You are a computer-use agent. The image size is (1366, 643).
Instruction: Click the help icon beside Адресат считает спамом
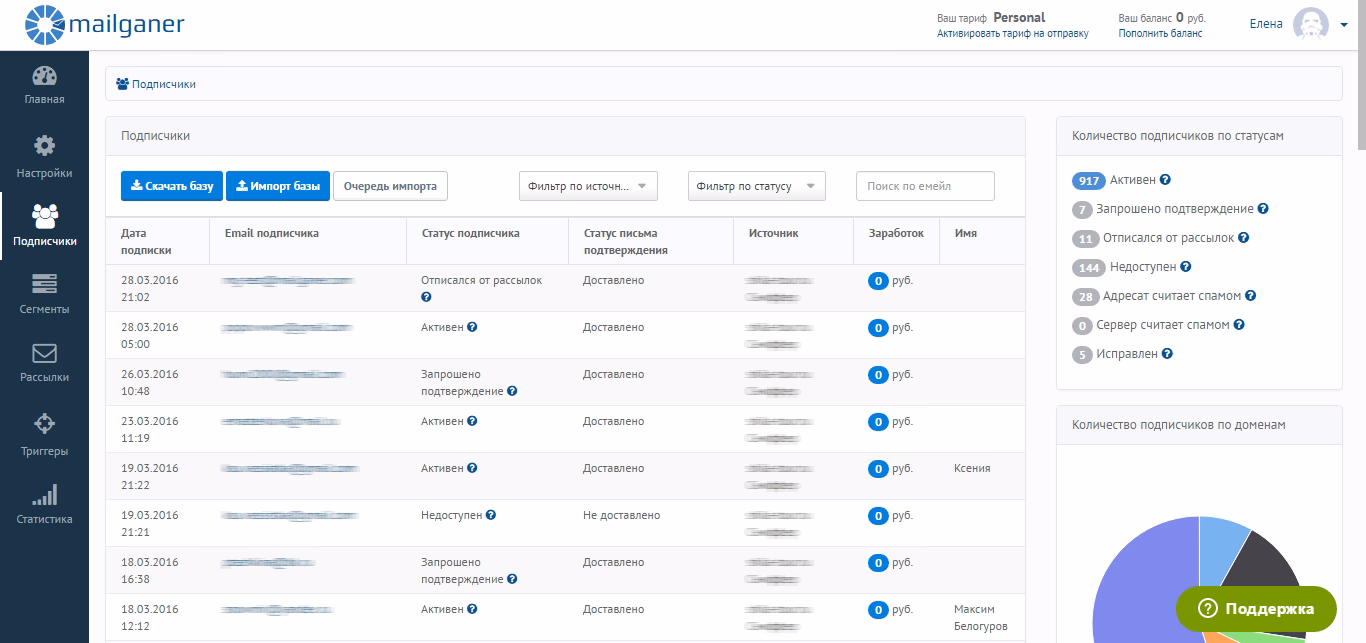[1249, 296]
